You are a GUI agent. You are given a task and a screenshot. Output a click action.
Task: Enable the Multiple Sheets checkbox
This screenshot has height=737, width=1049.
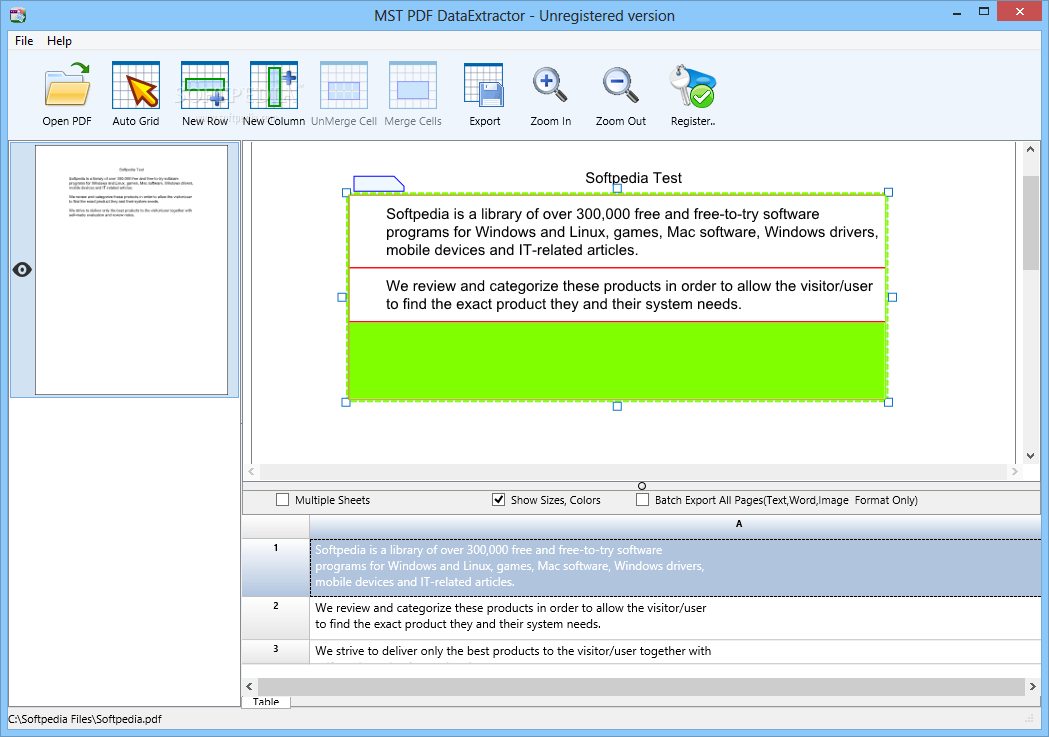282,500
